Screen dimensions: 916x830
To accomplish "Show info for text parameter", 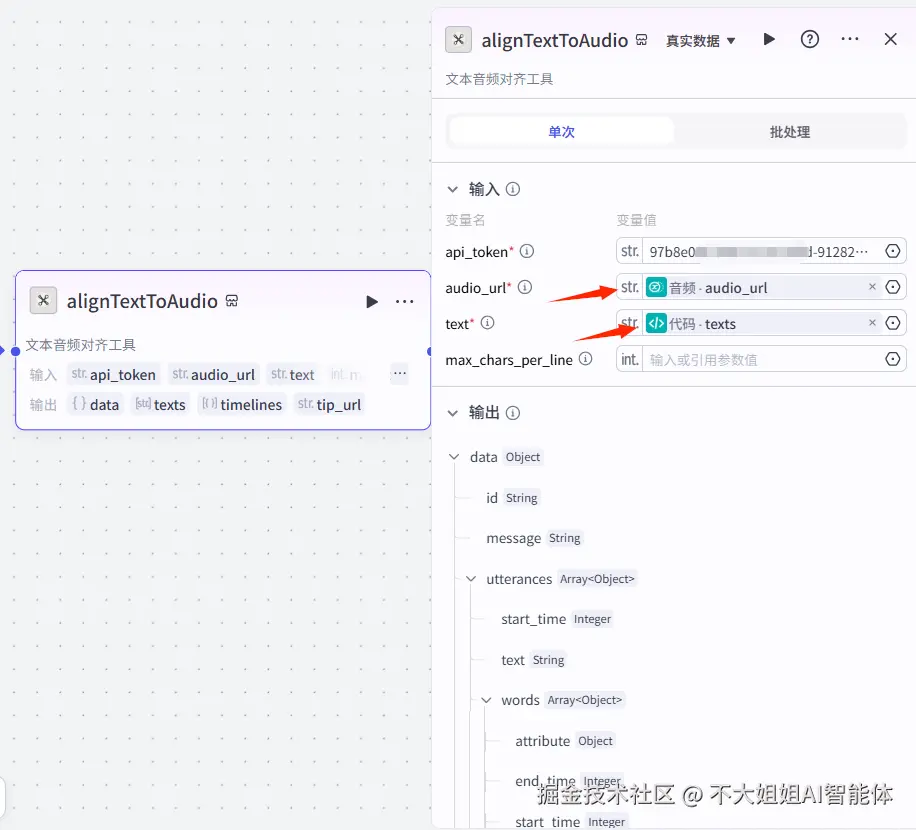I will [x=487, y=322].
